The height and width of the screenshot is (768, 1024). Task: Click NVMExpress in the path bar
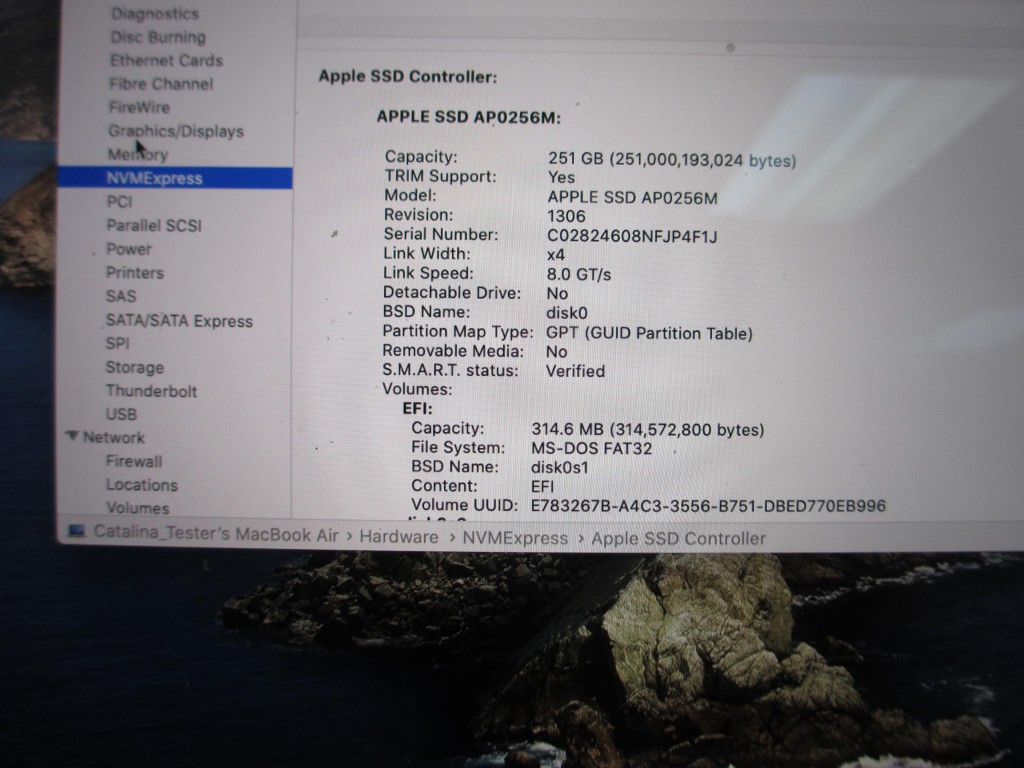515,538
